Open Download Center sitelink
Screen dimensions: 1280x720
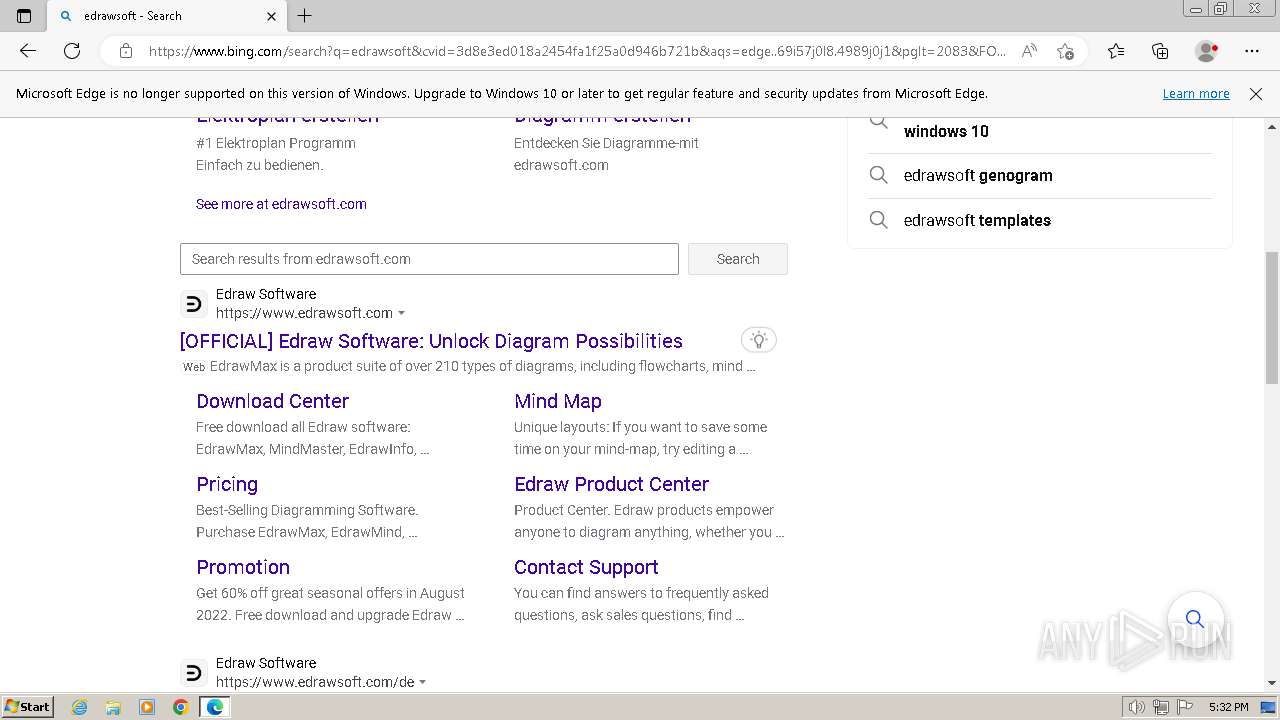(272, 401)
